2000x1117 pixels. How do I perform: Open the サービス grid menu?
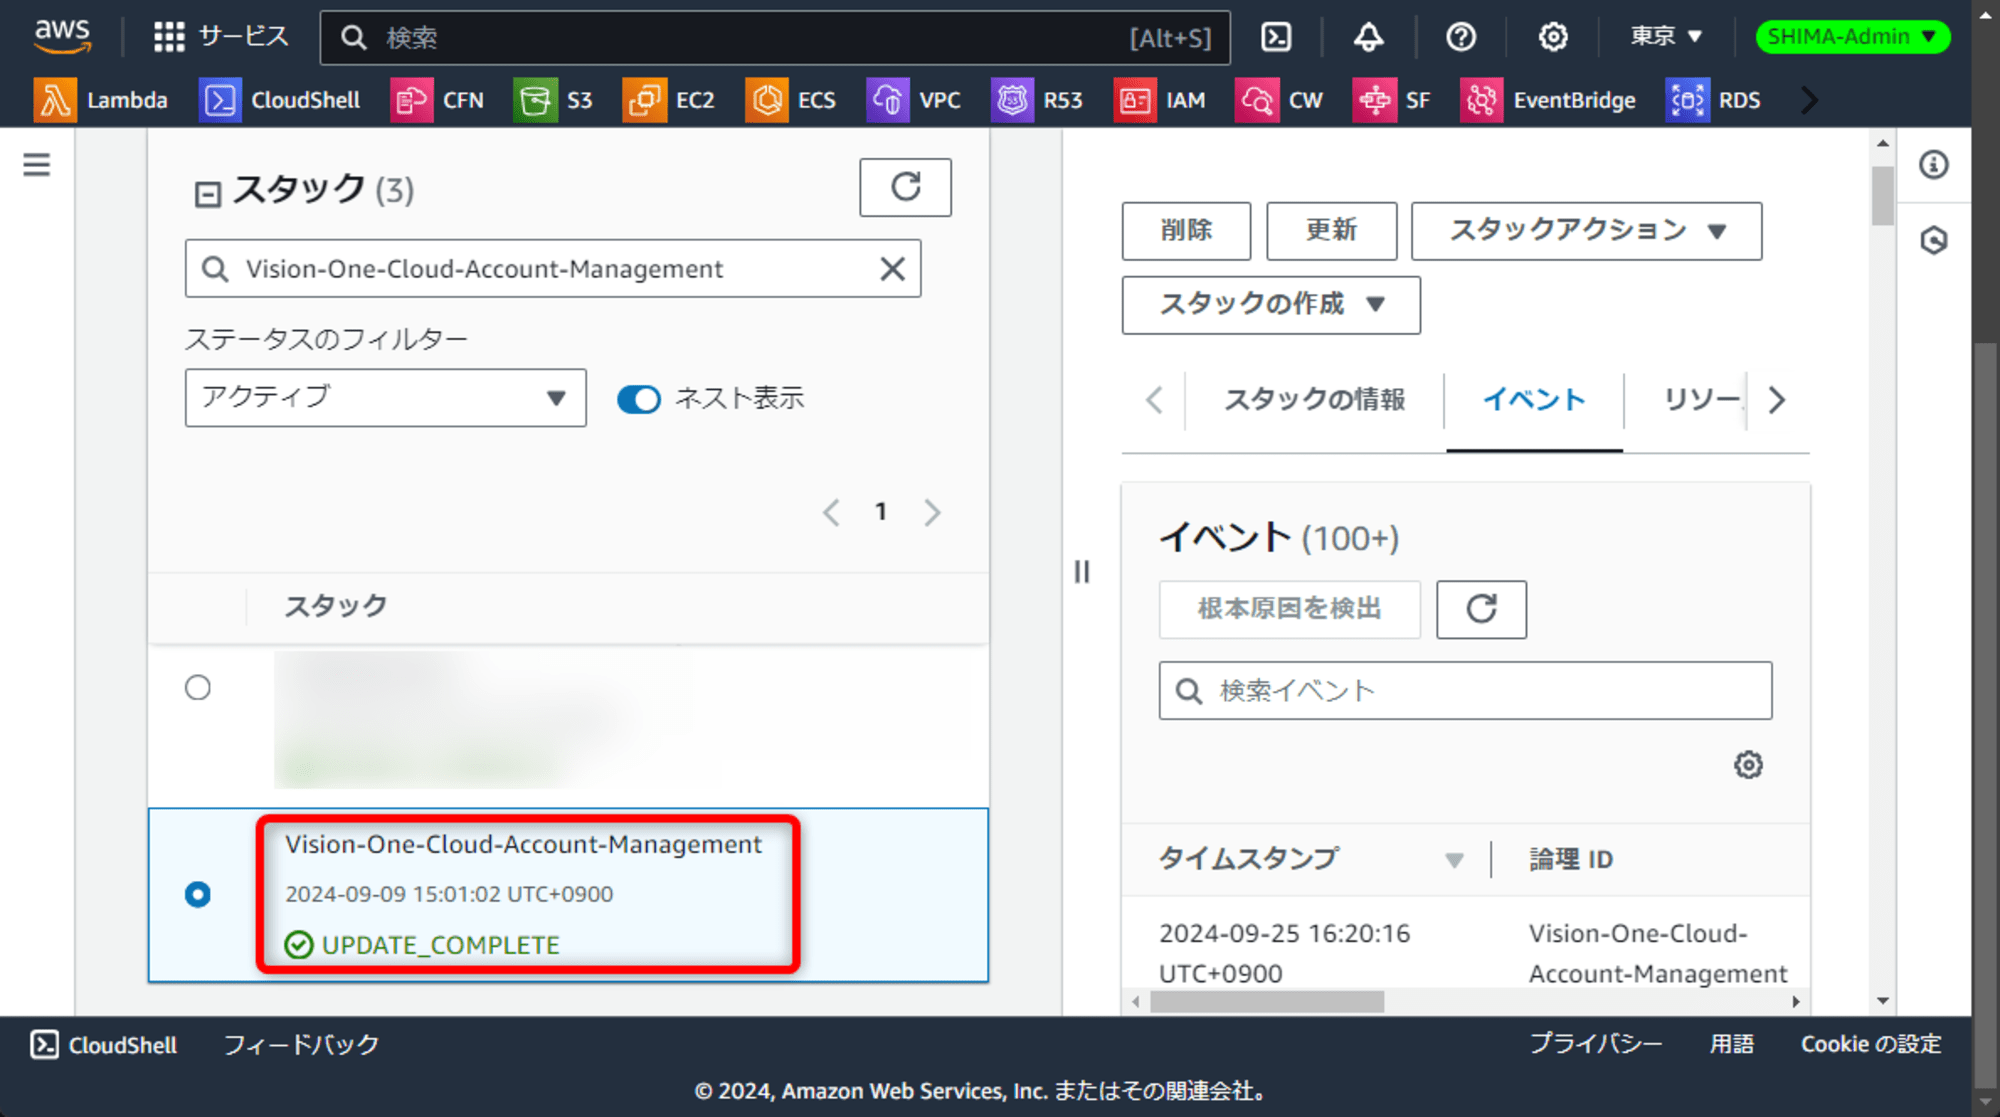221,37
